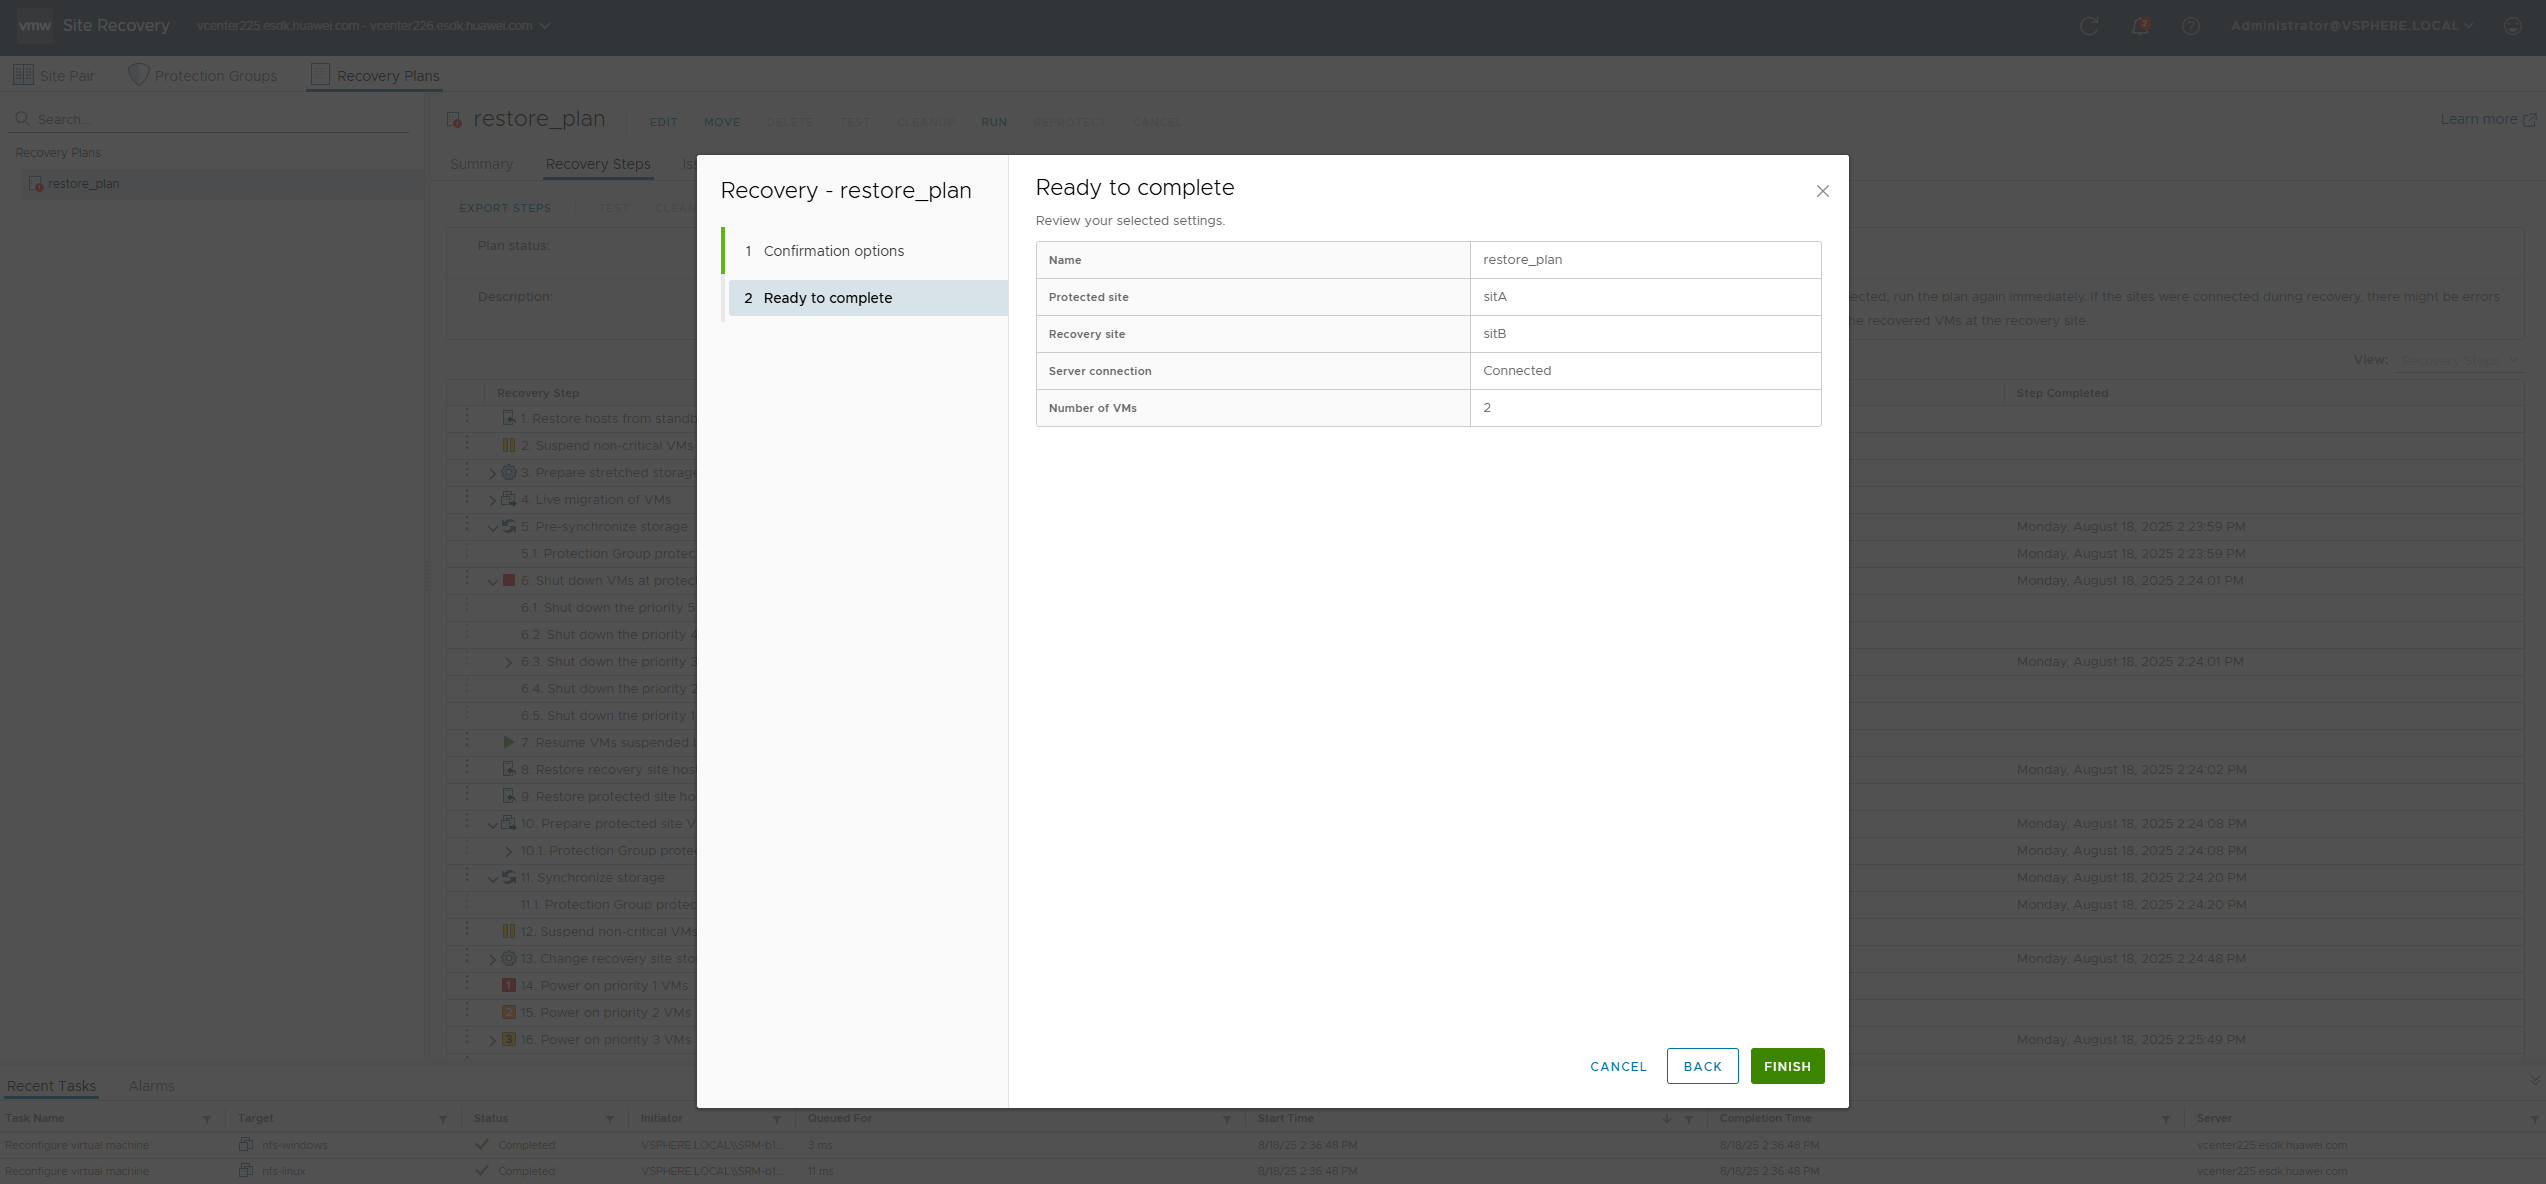
Task: Collapse step 5 Pre-synchronize storage
Action: [493, 527]
